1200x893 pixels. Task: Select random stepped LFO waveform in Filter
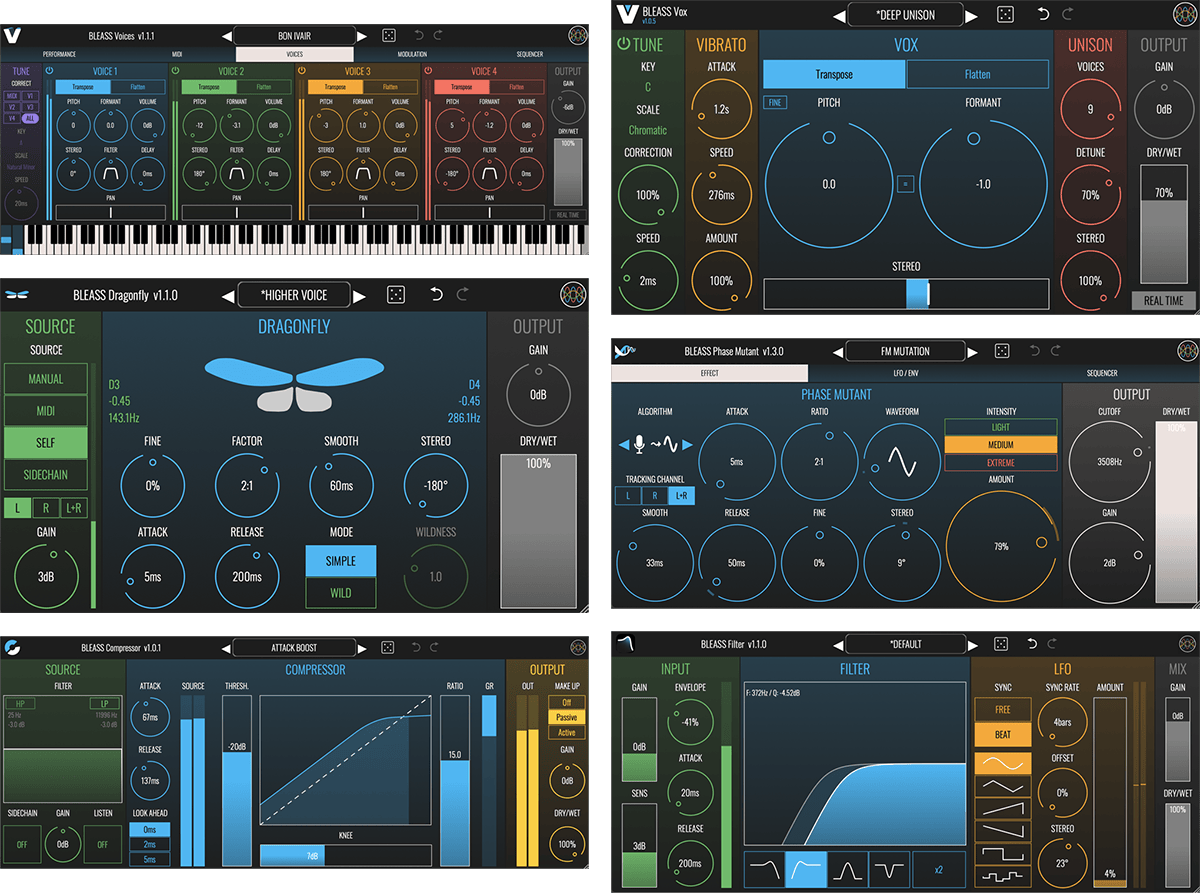(x=1004, y=876)
